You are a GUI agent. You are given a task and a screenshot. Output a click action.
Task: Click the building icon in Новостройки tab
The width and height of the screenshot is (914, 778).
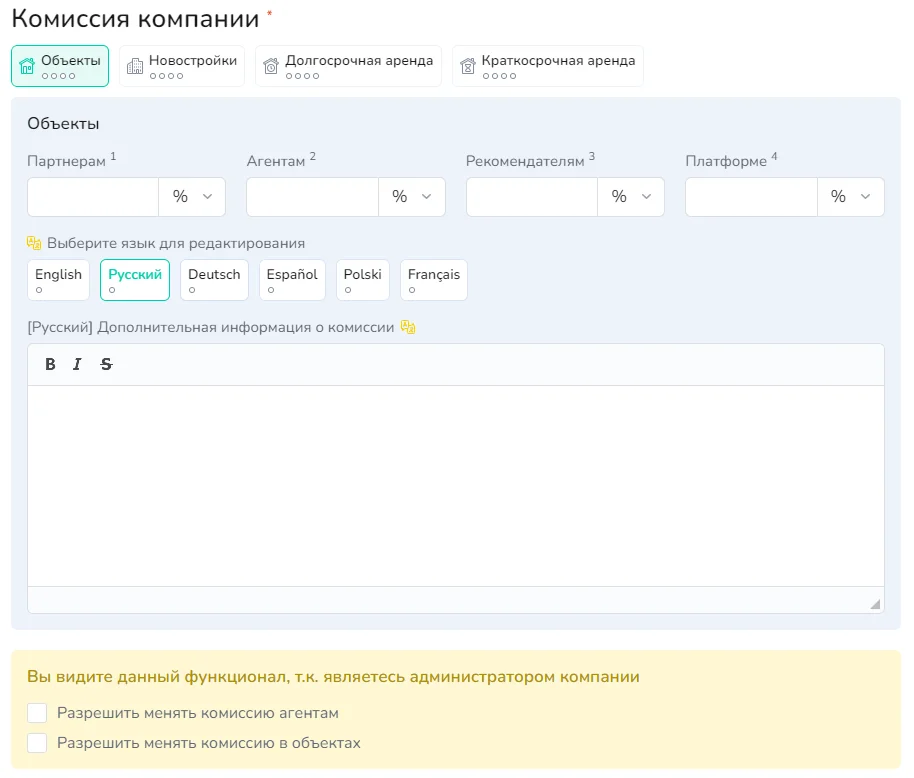[x=135, y=66]
